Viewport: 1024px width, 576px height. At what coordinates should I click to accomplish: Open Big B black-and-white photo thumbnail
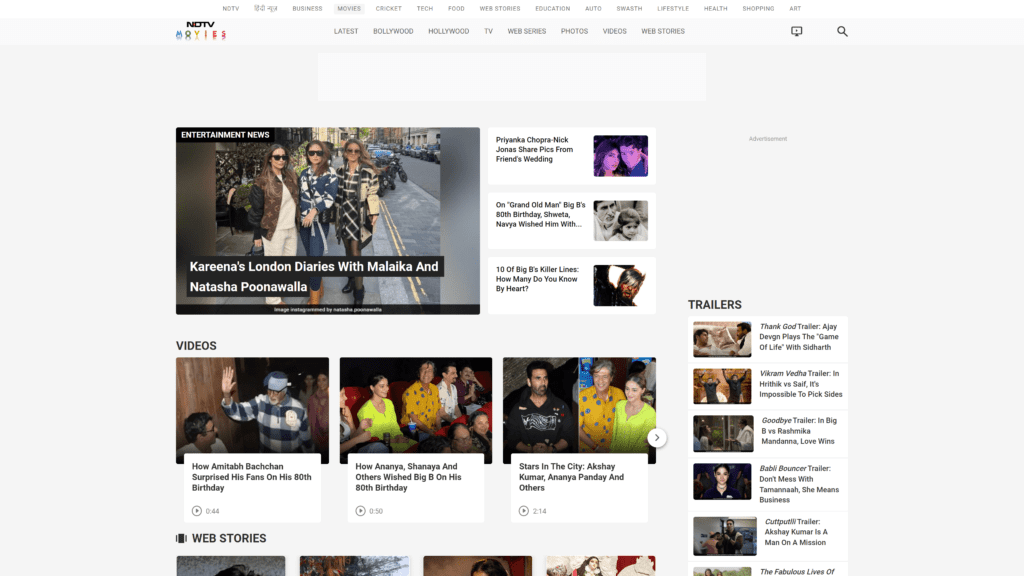click(620, 221)
